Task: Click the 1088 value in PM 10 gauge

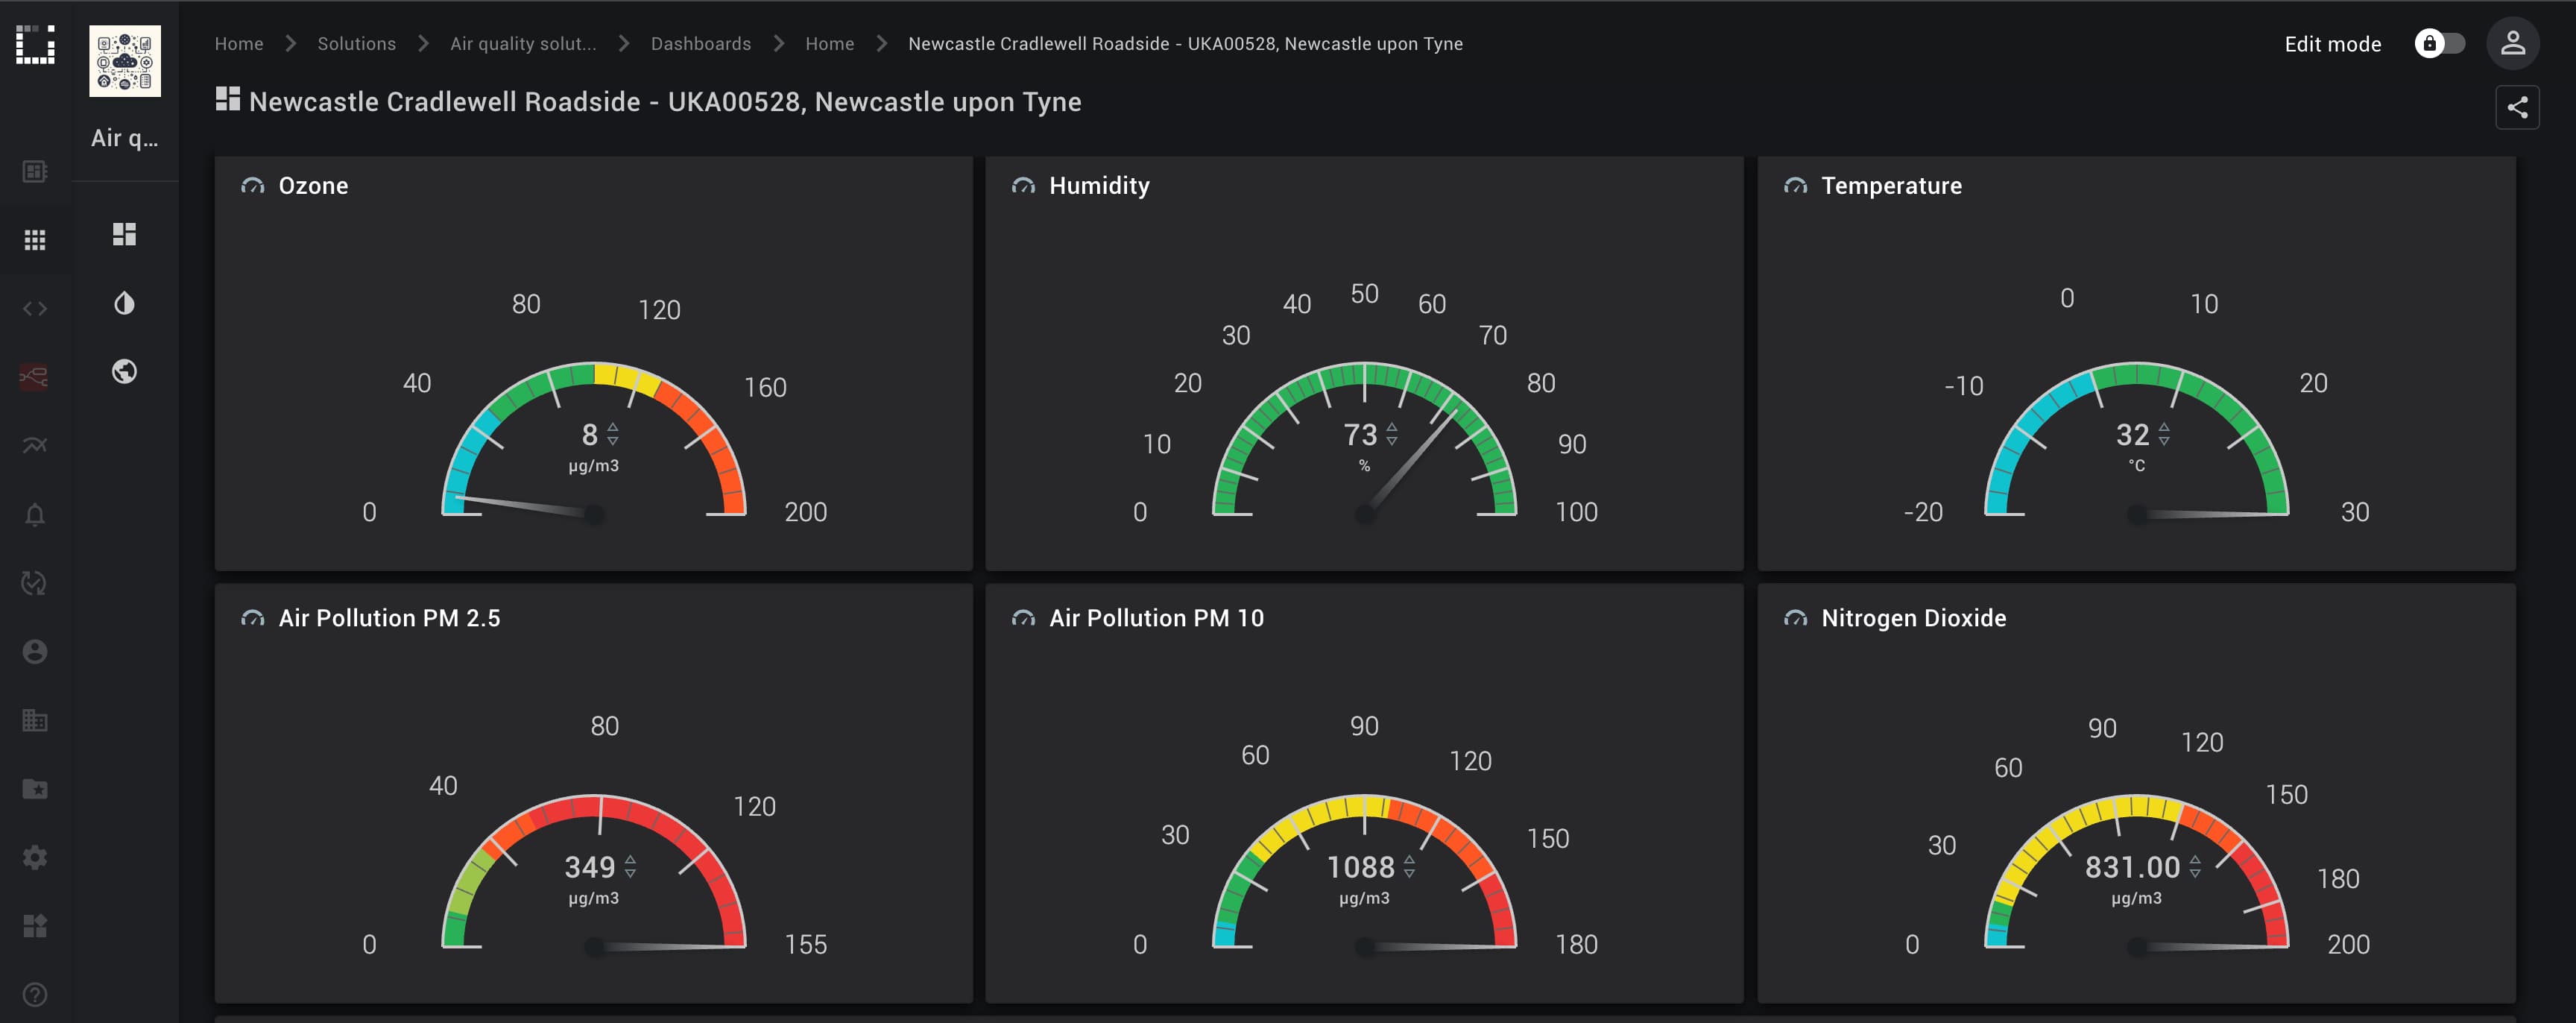Action: 1360,867
